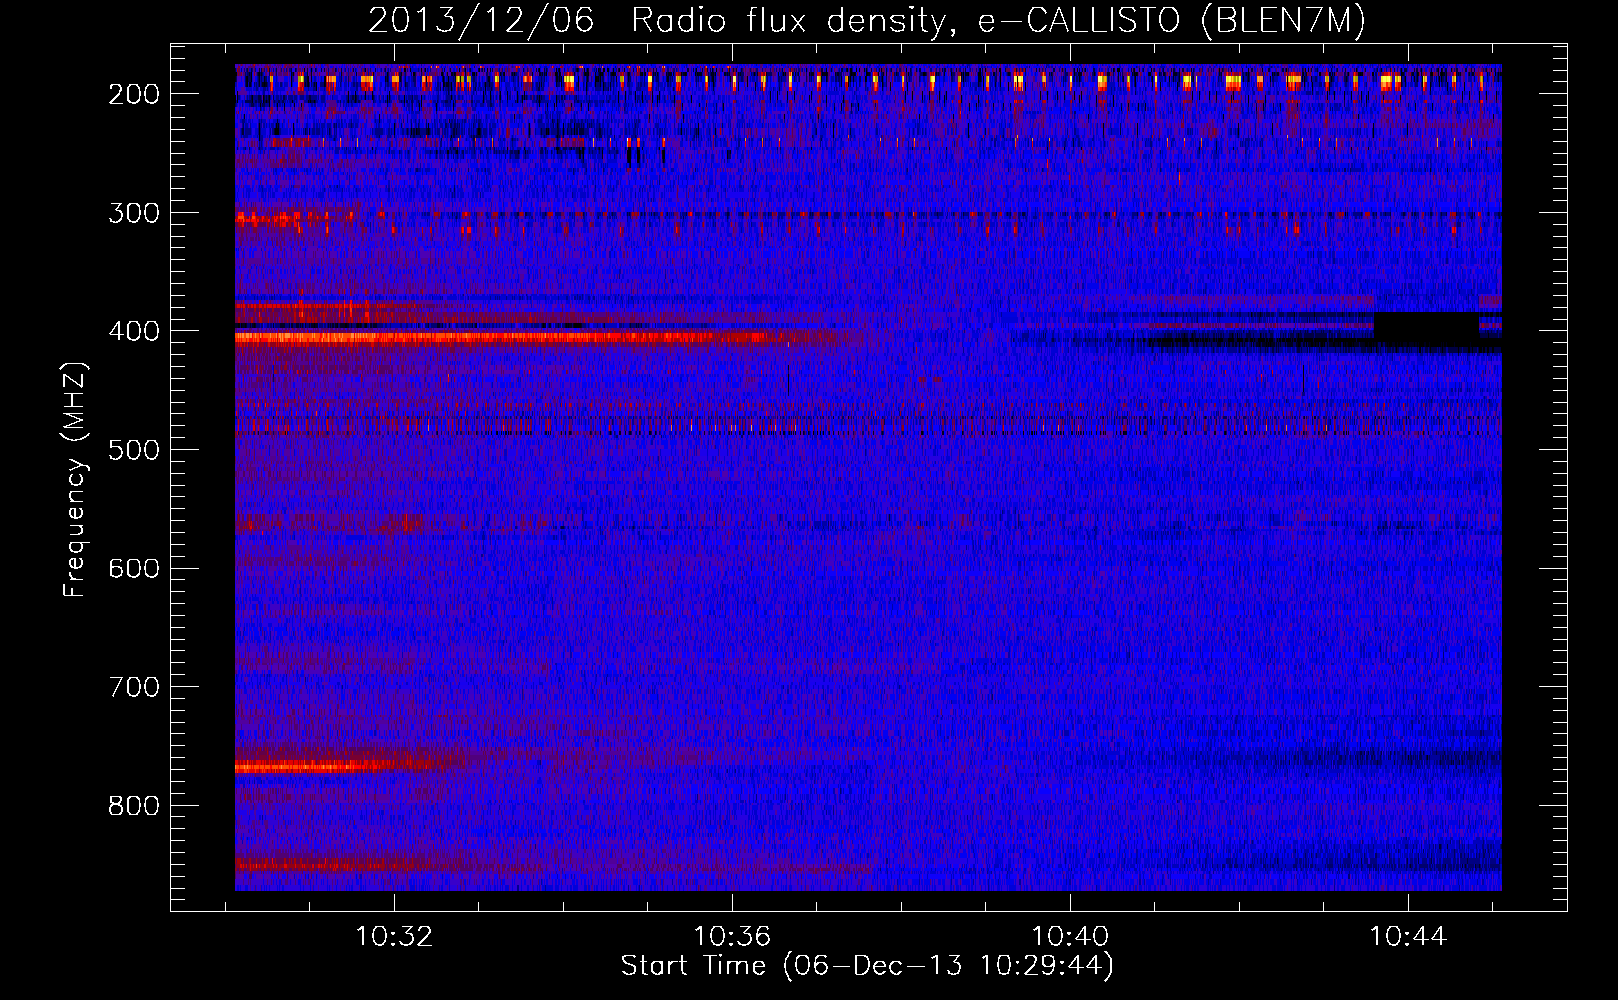The height and width of the screenshot is (1000, 1618).
Task: Click the 800 frequency tick label
Action: [x=133, y=806]
